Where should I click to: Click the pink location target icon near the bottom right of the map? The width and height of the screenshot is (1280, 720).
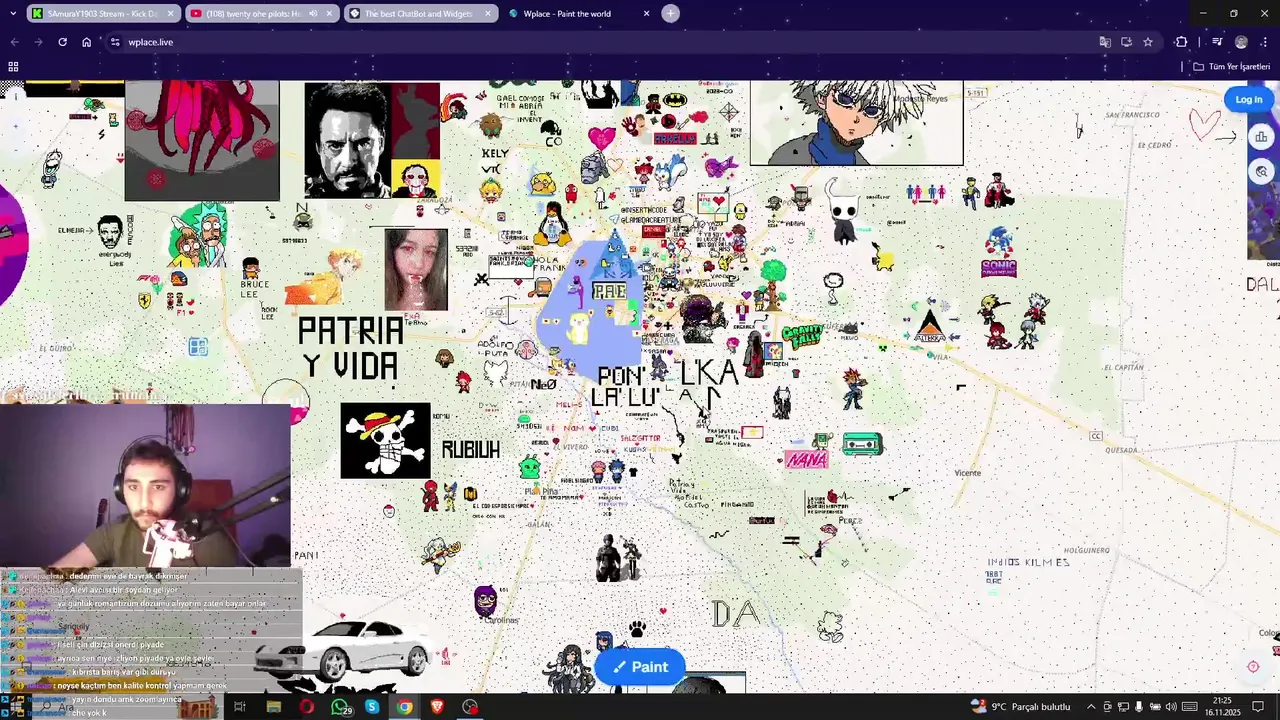(x=1253, y=667)
